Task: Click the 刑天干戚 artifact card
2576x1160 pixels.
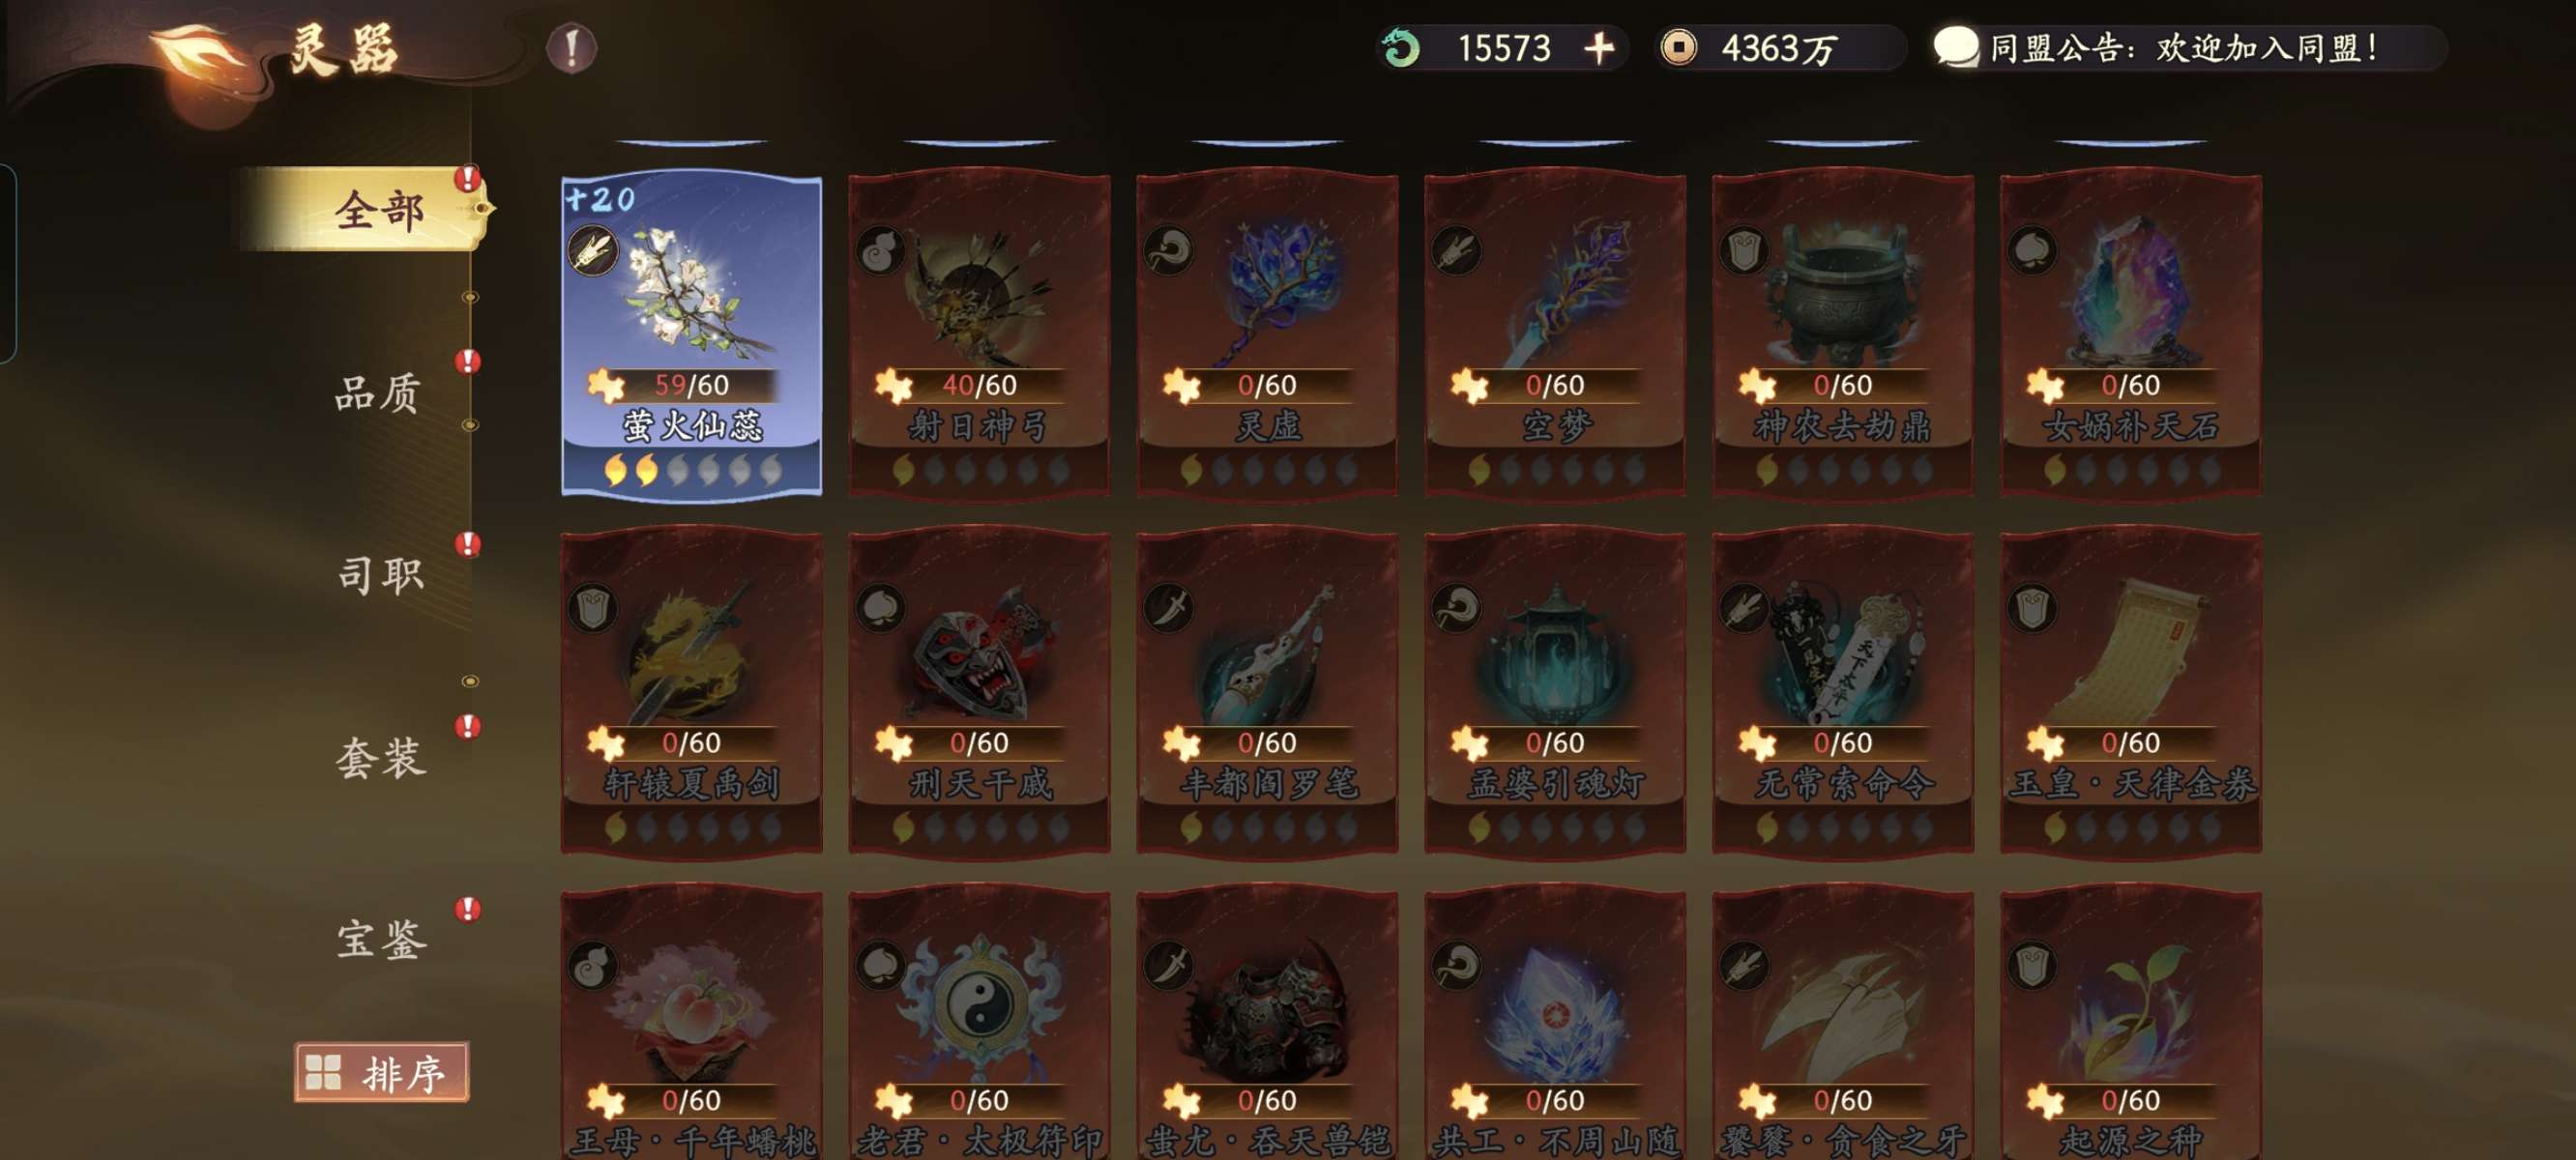Action: [979, 693]
